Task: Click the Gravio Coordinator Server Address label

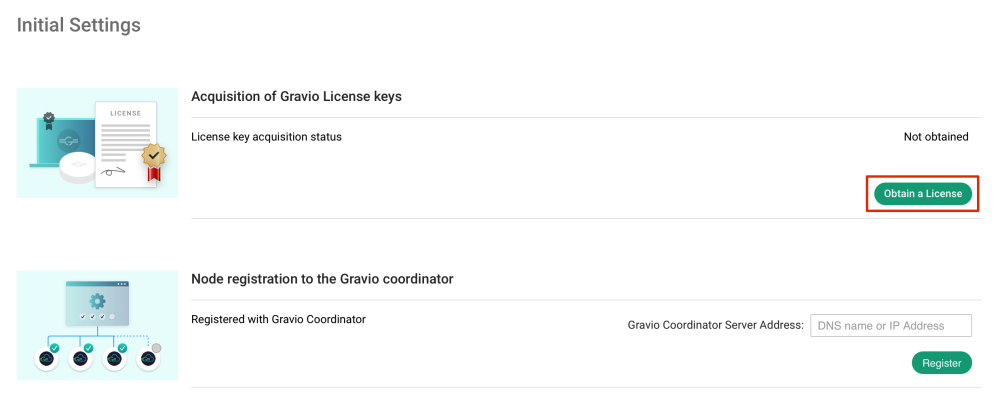Action: (715, 325)
